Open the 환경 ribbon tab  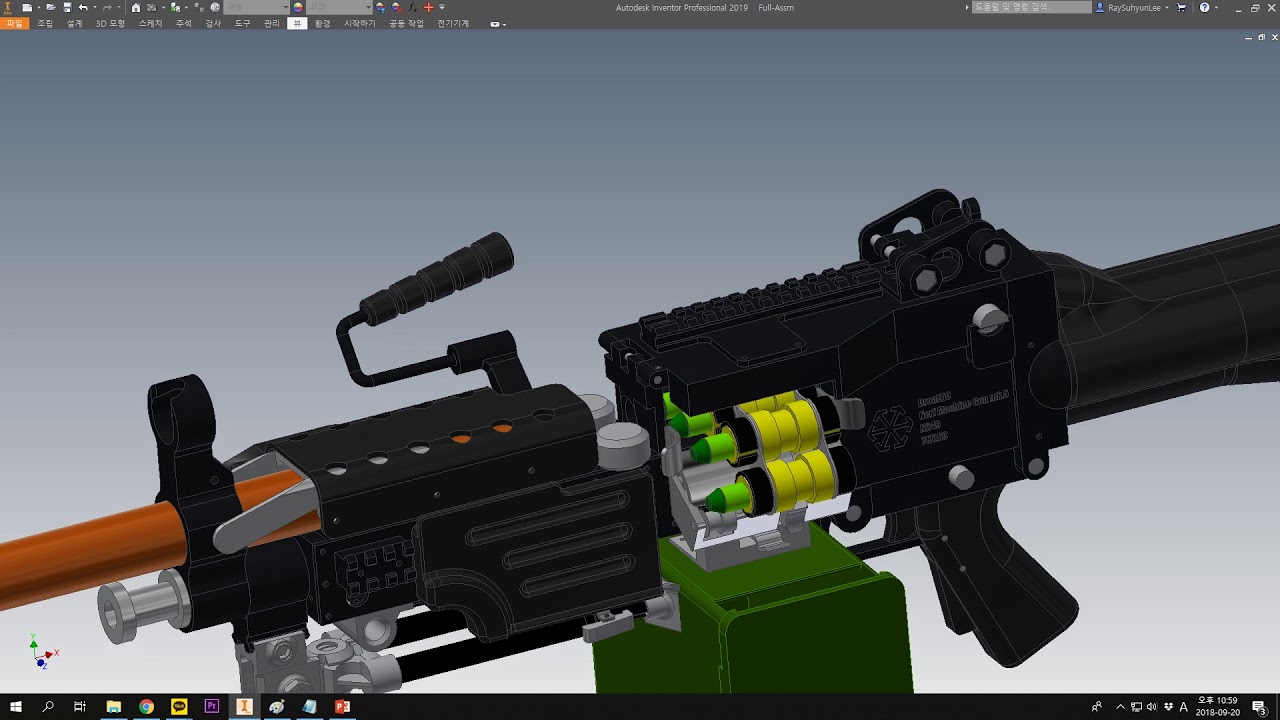322,23
